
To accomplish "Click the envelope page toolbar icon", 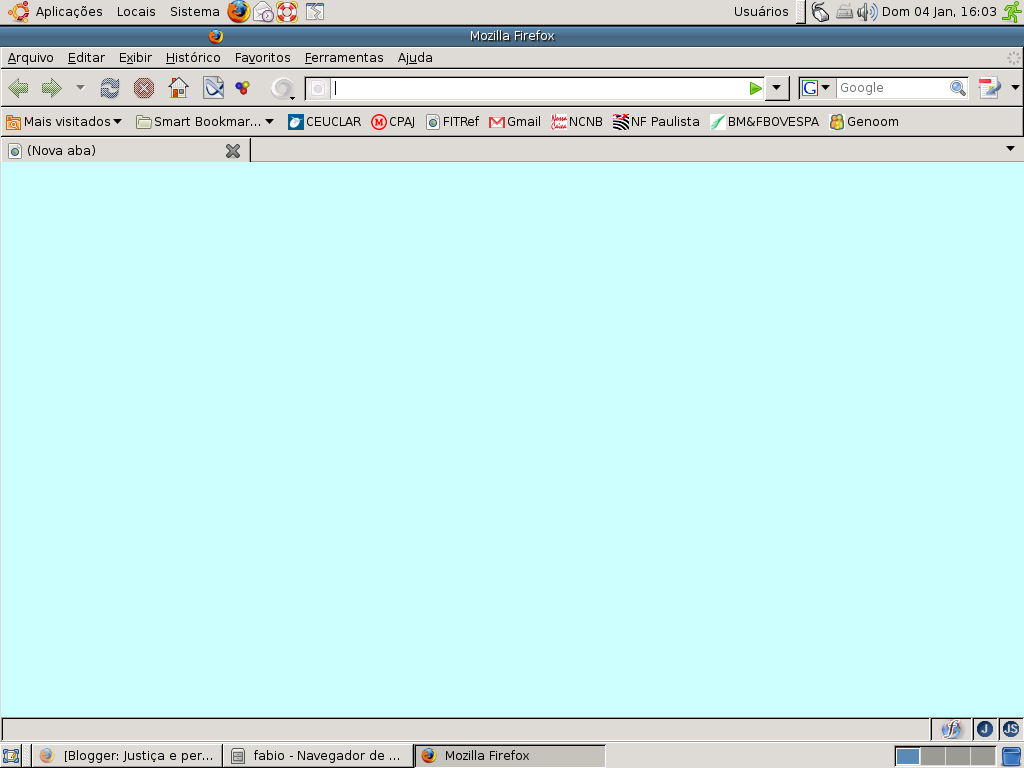I will tap(214, 88).
